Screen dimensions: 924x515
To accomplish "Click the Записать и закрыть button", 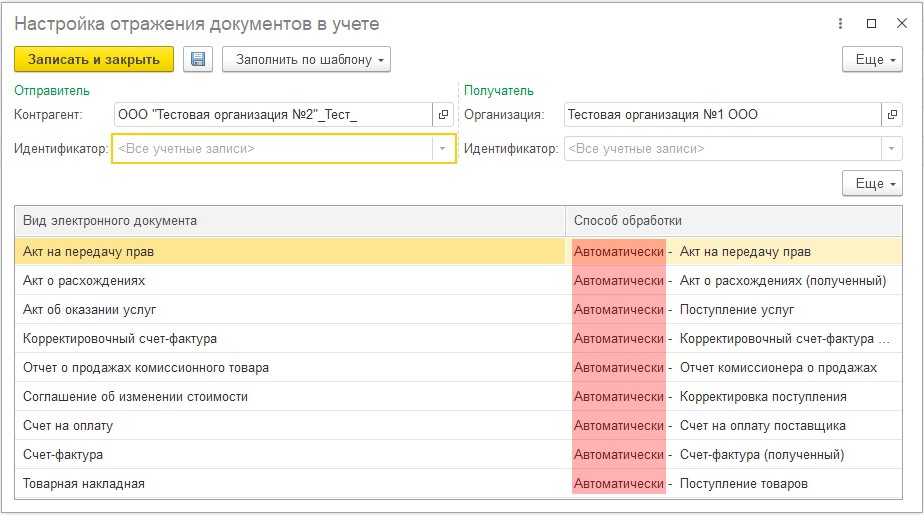I will pos(94,59).
